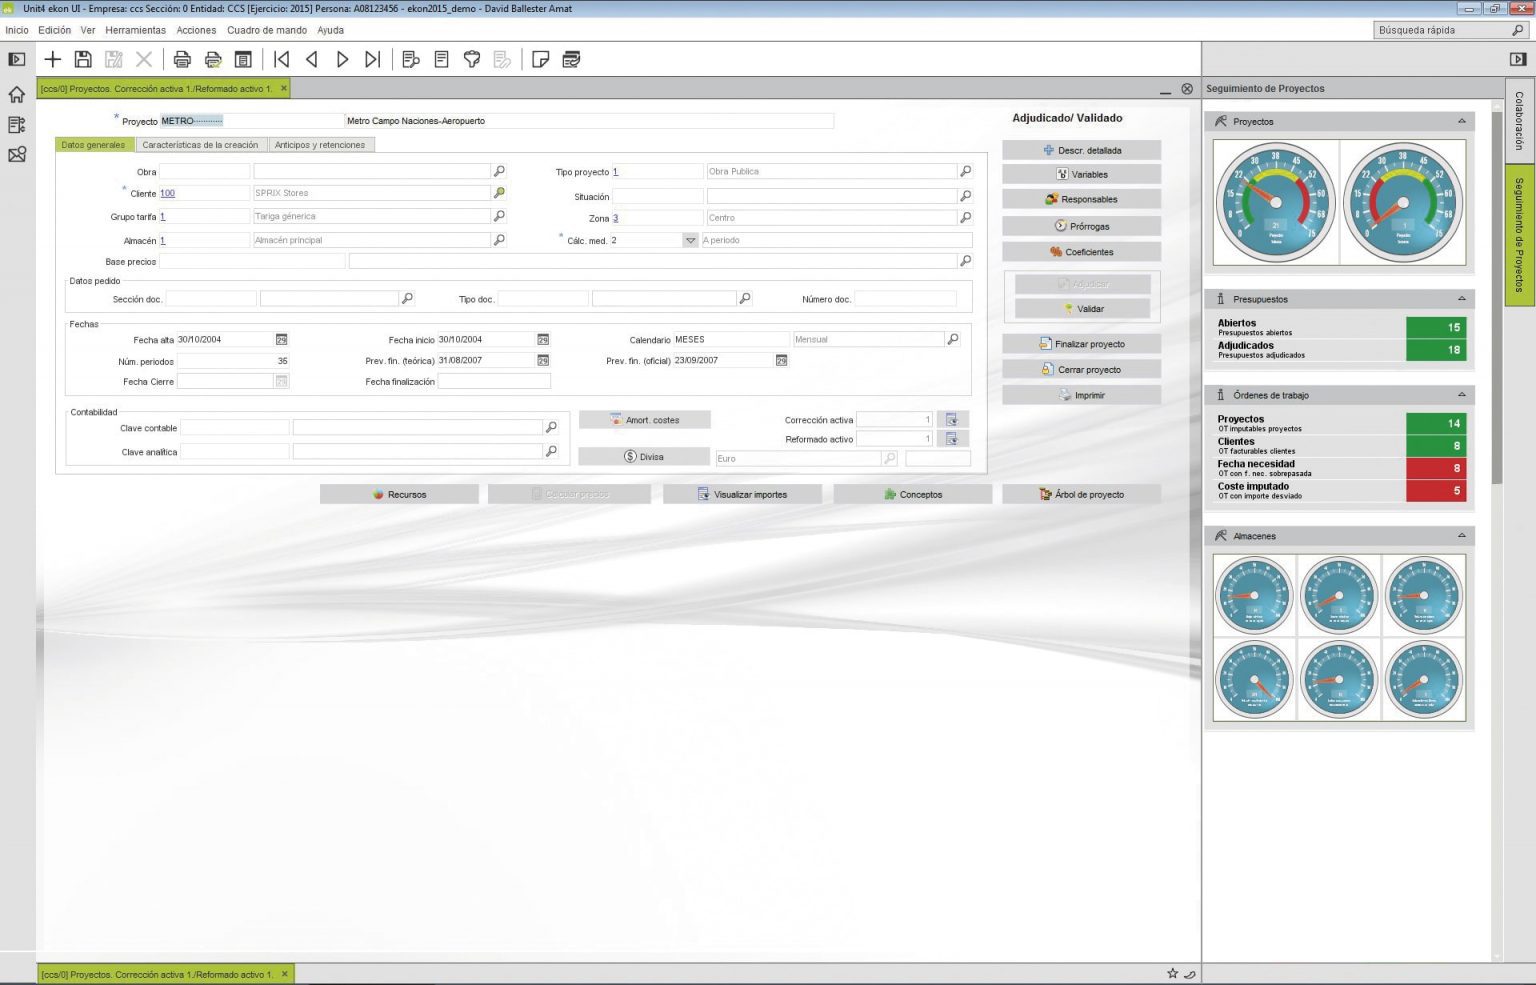
Task: Switch to Anticipos y retenciones tab
Action: (x=320, y=145)
